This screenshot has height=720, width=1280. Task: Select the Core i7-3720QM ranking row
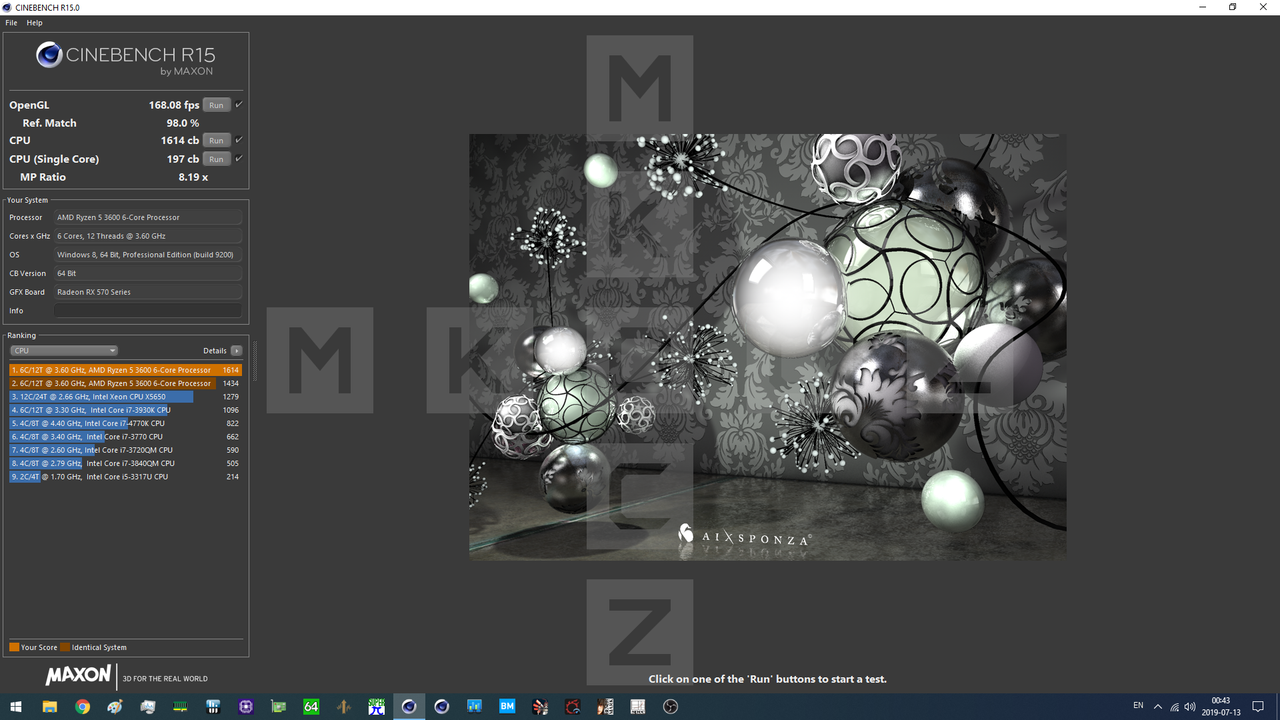(125, 450)
